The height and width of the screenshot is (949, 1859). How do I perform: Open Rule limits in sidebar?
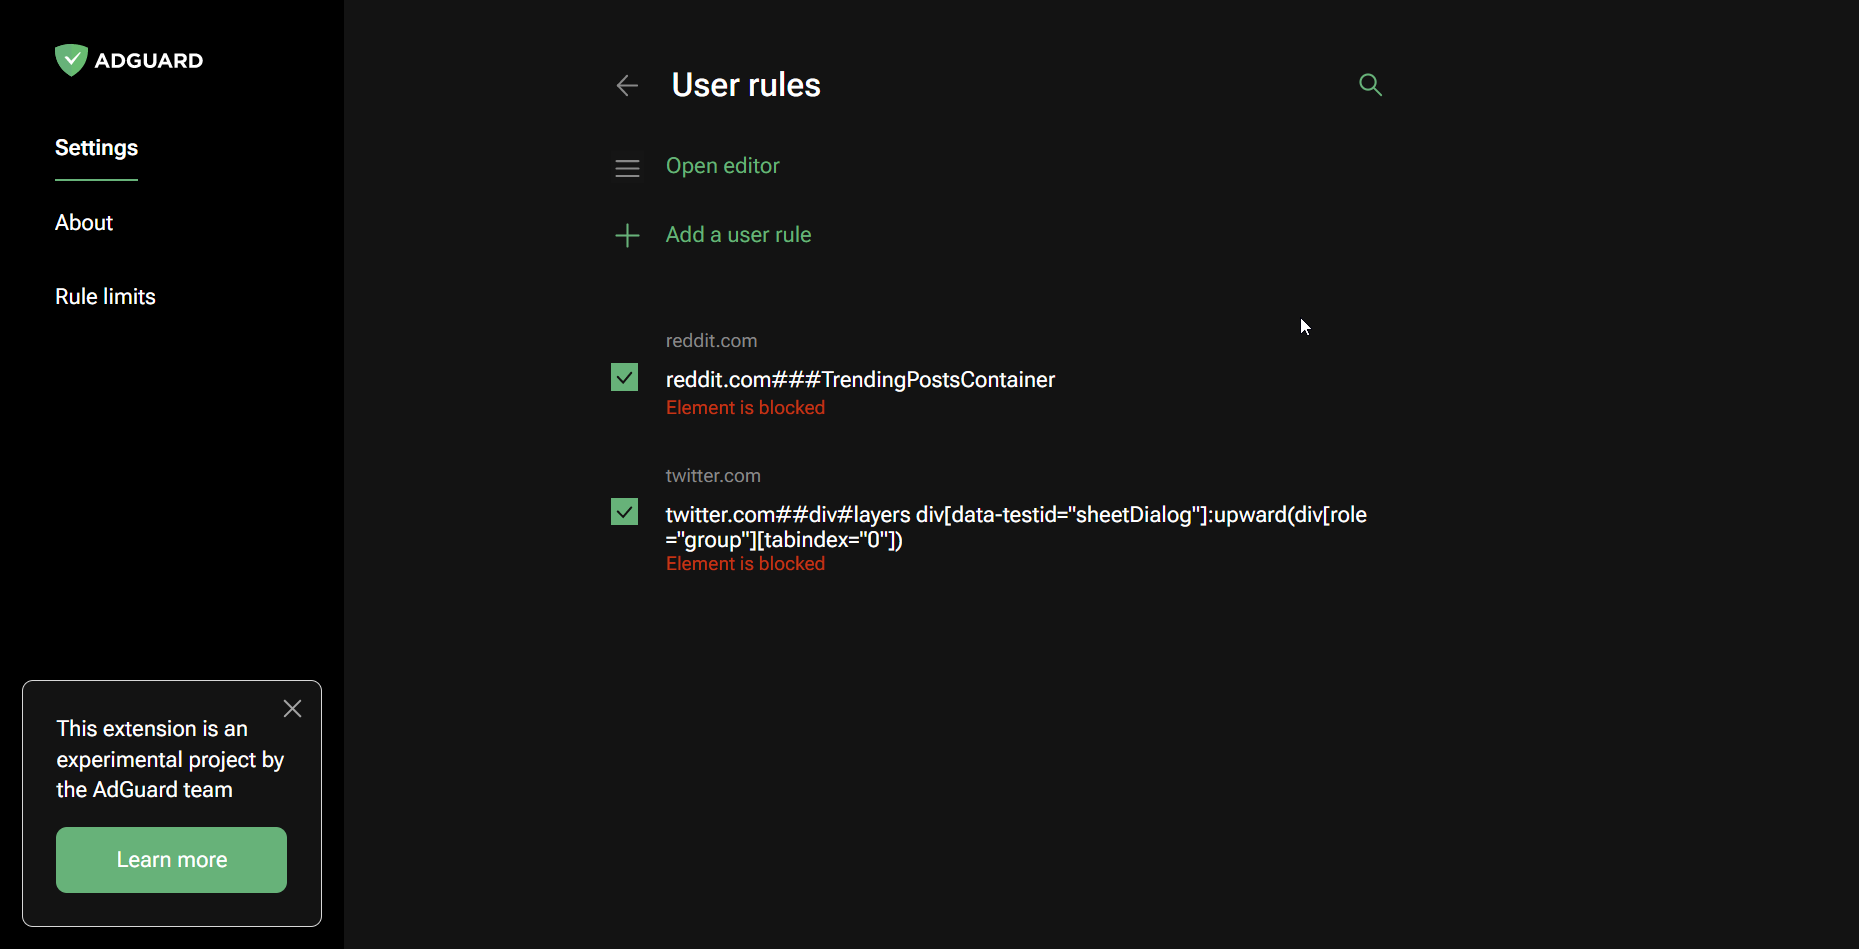[105, 297]
